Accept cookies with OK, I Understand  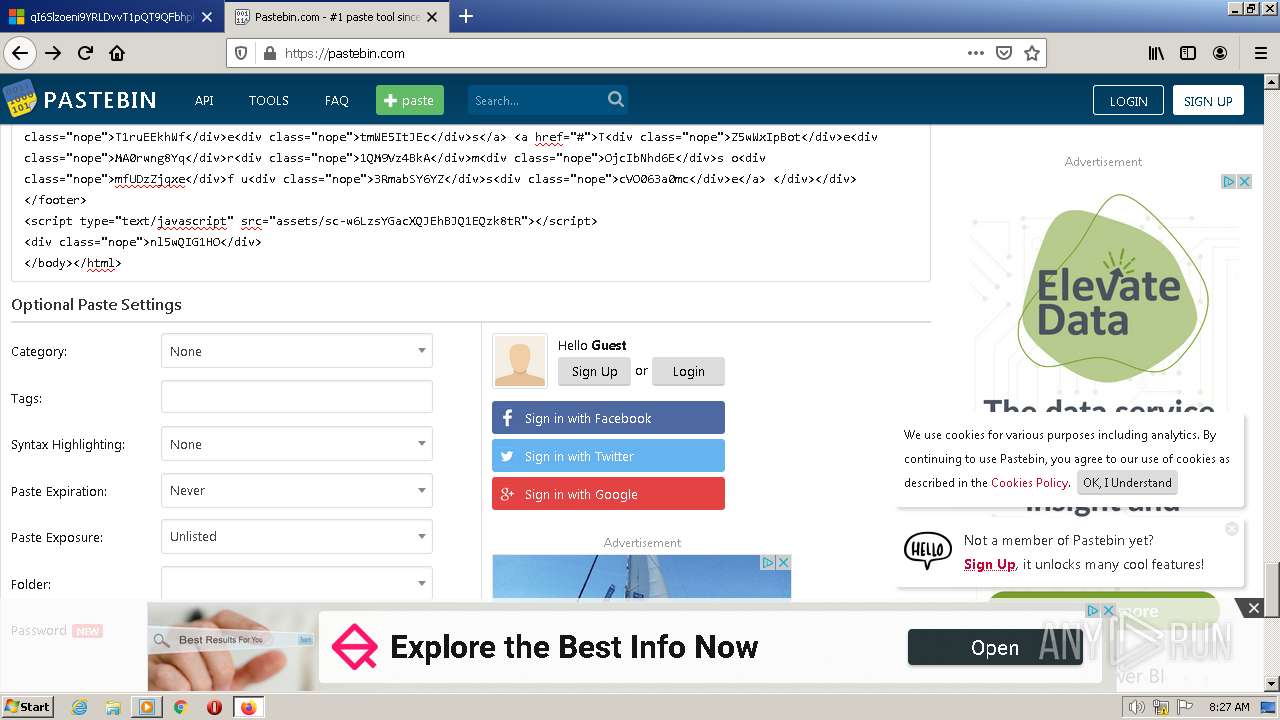[1127, 482]
